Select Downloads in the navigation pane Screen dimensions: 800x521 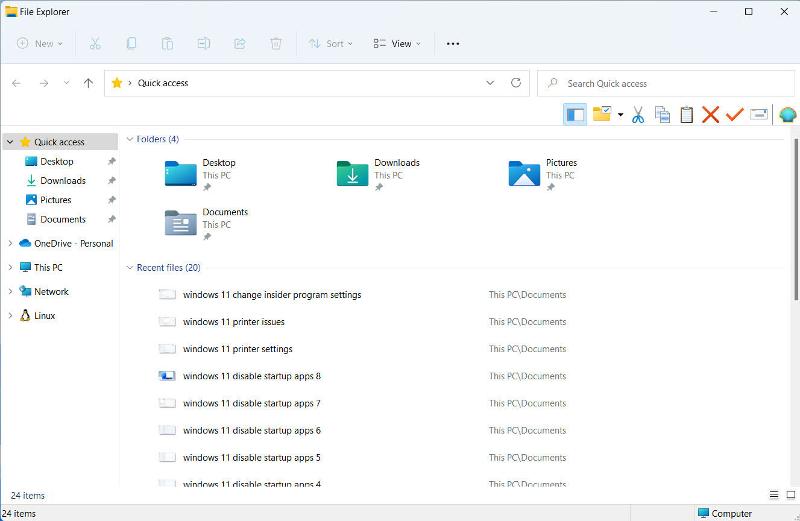point(63,181)
